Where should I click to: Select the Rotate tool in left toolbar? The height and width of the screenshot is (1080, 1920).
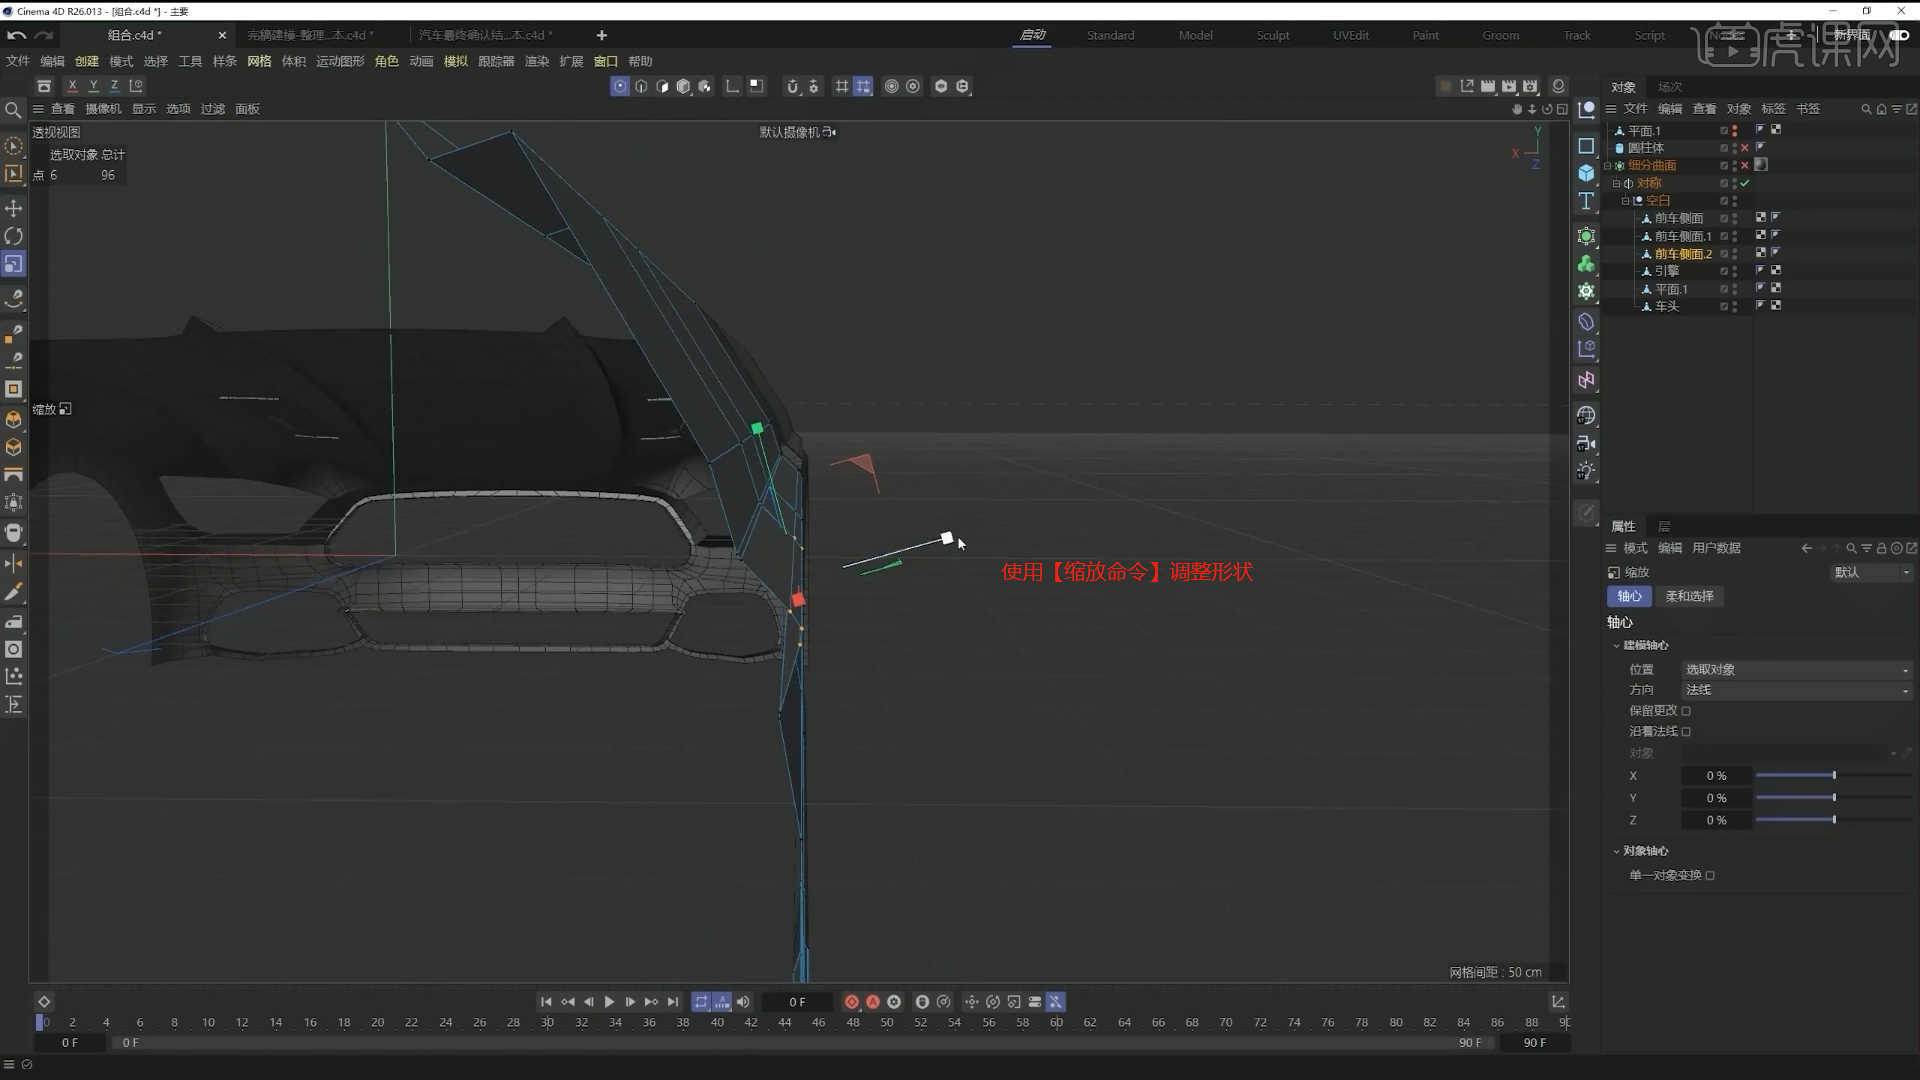tap(14, 236)
